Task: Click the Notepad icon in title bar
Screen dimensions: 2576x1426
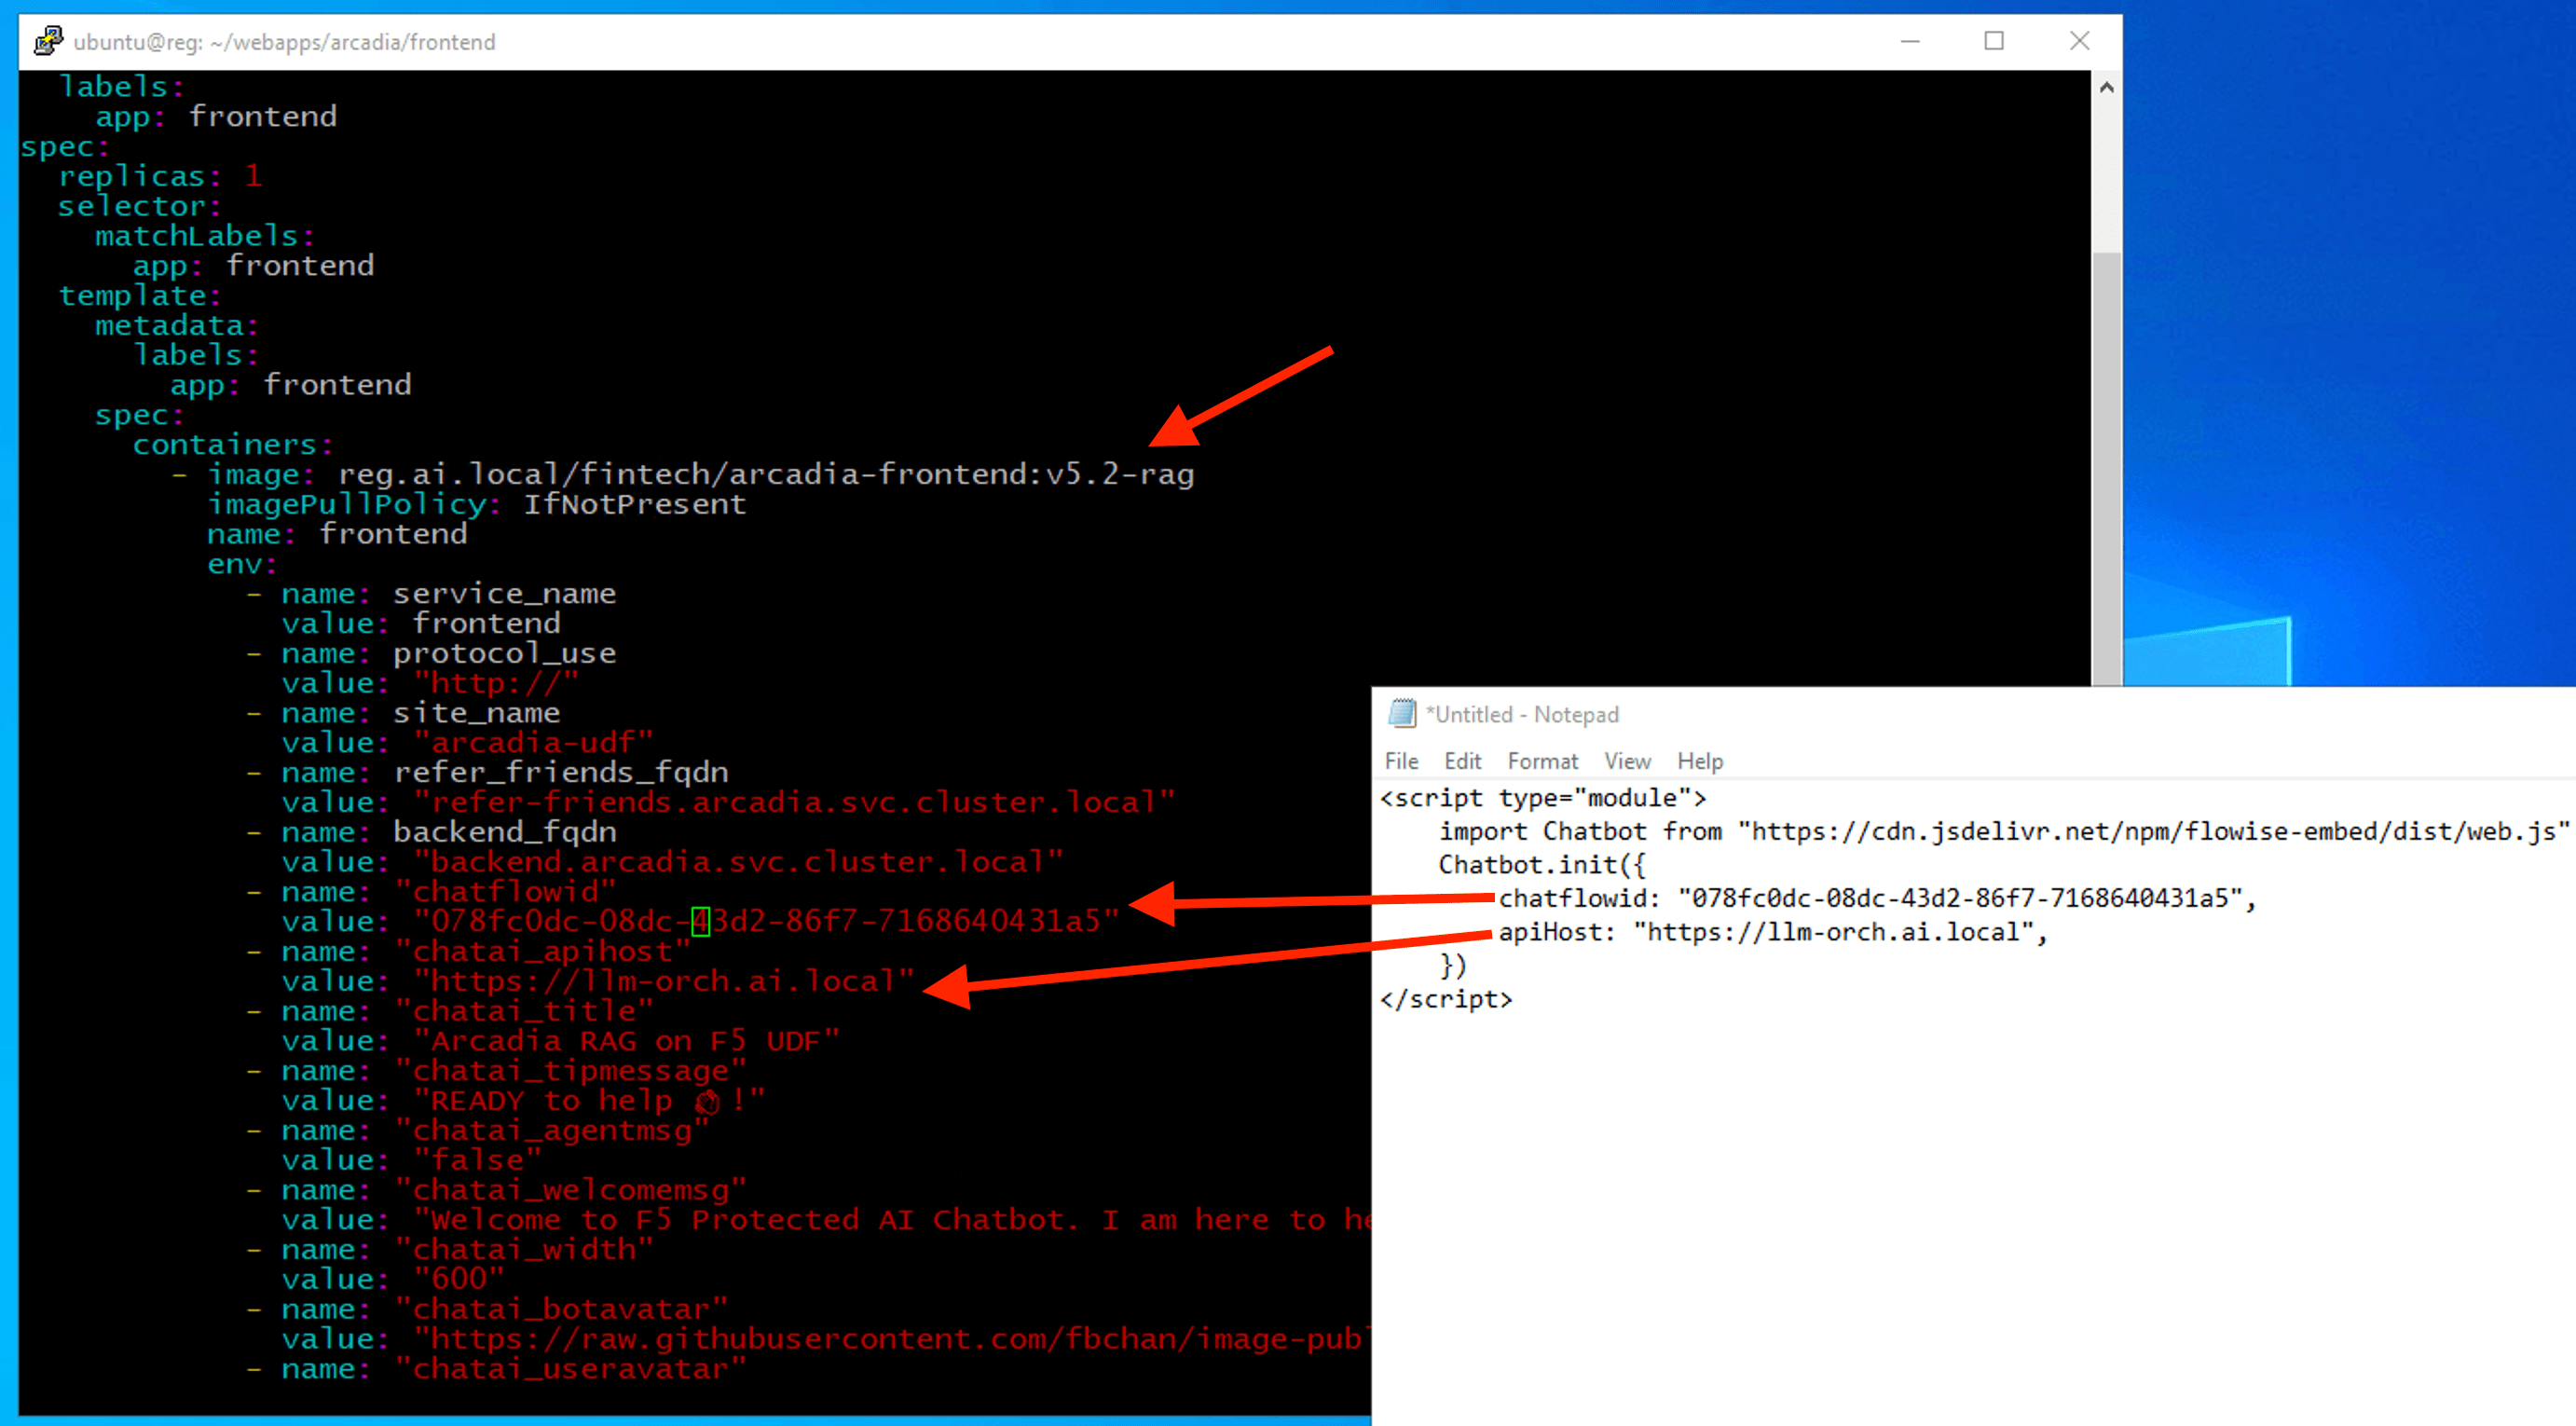Action: (1402, 713)
